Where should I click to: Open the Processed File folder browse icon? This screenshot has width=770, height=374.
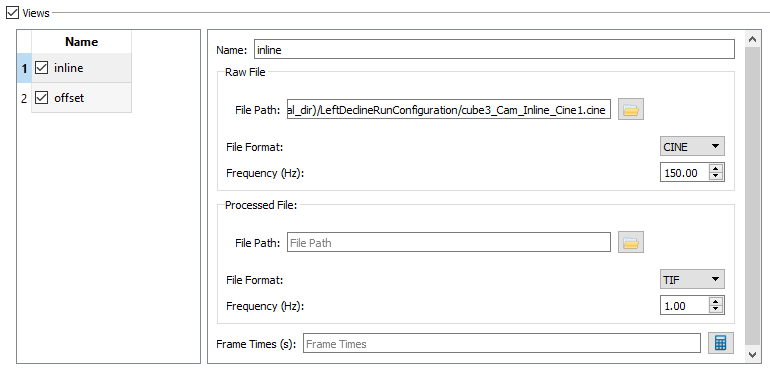(x=631, y=242)
